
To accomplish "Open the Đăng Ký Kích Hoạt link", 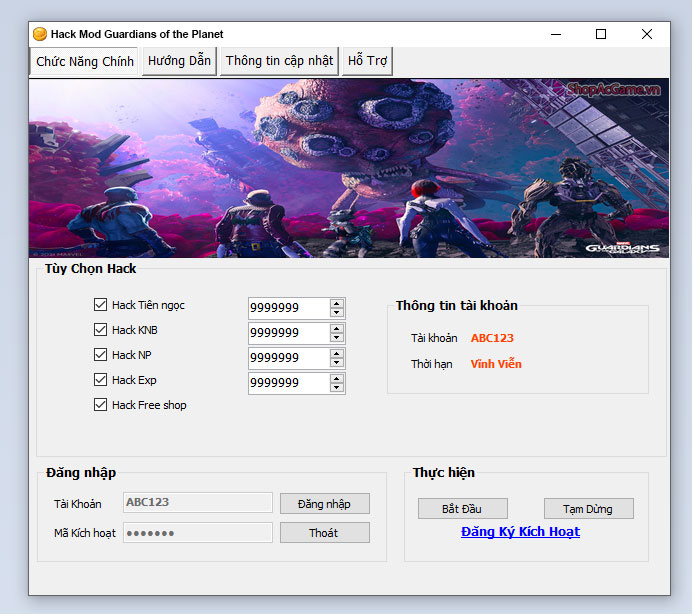I will 520,532.
